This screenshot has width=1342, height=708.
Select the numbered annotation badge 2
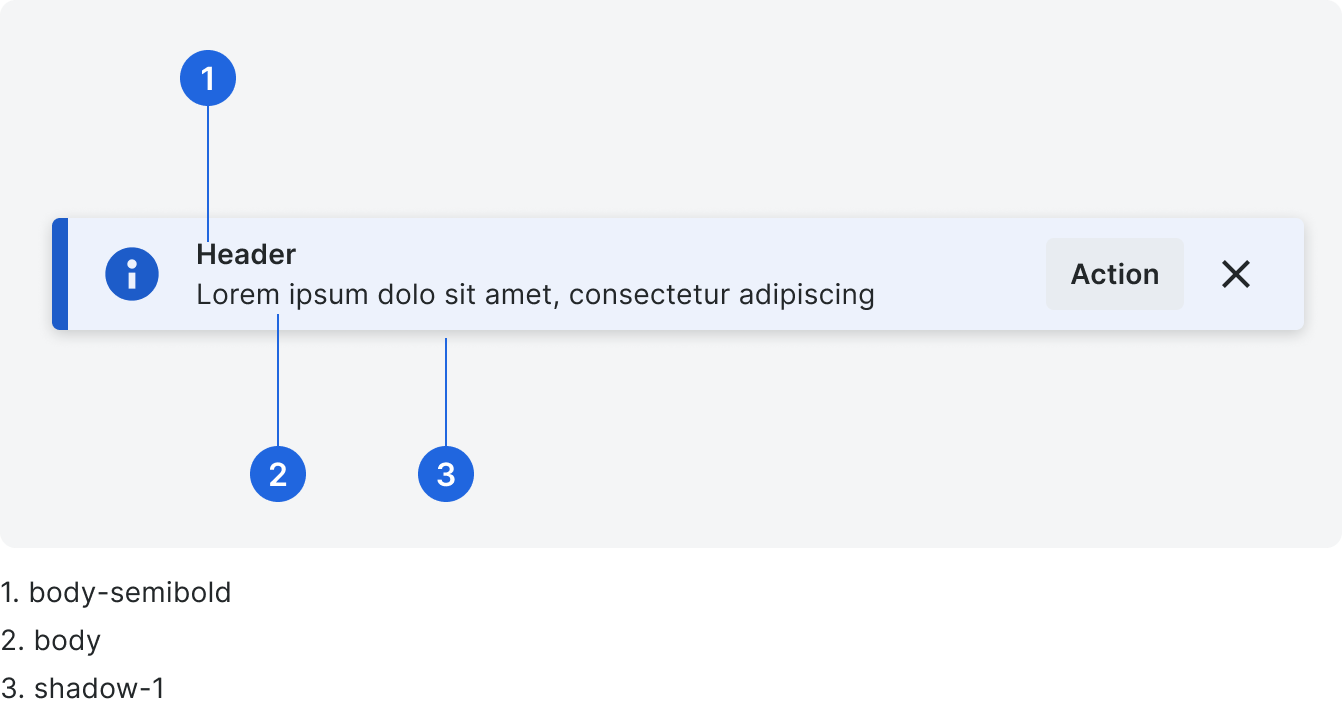tap(278, 474)
